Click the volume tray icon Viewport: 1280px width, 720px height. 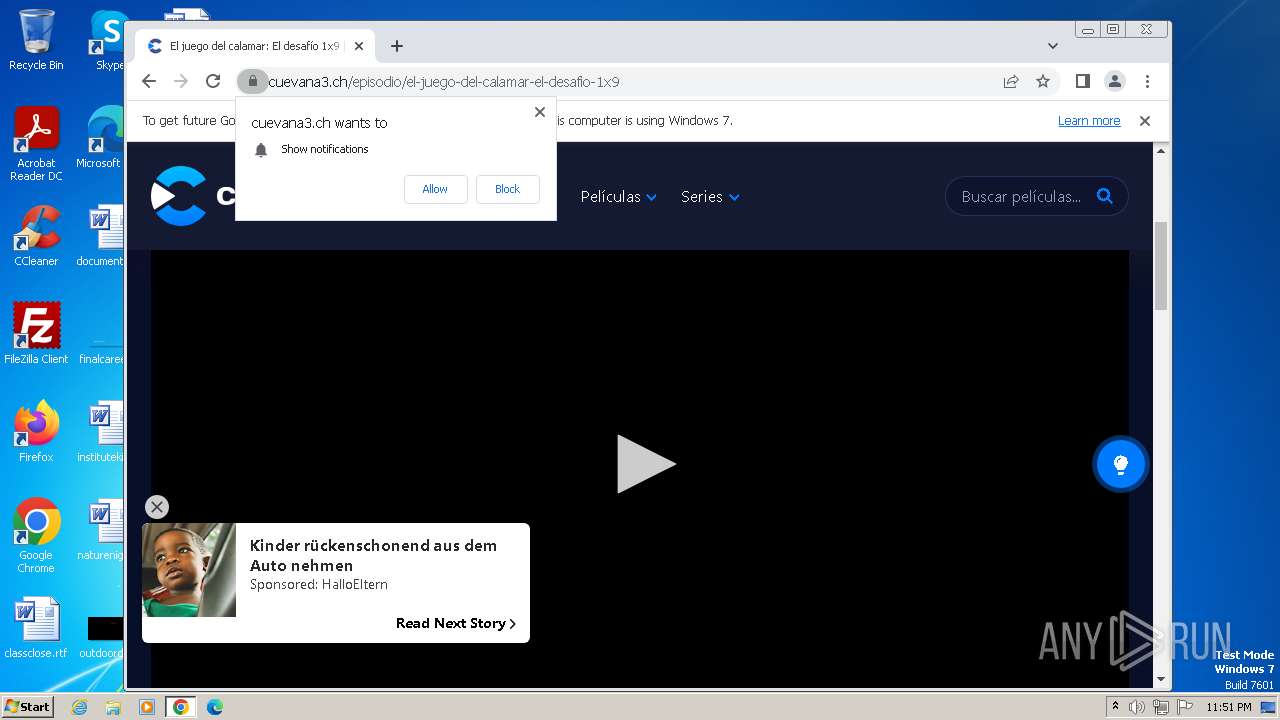(x=1137, y=707)
